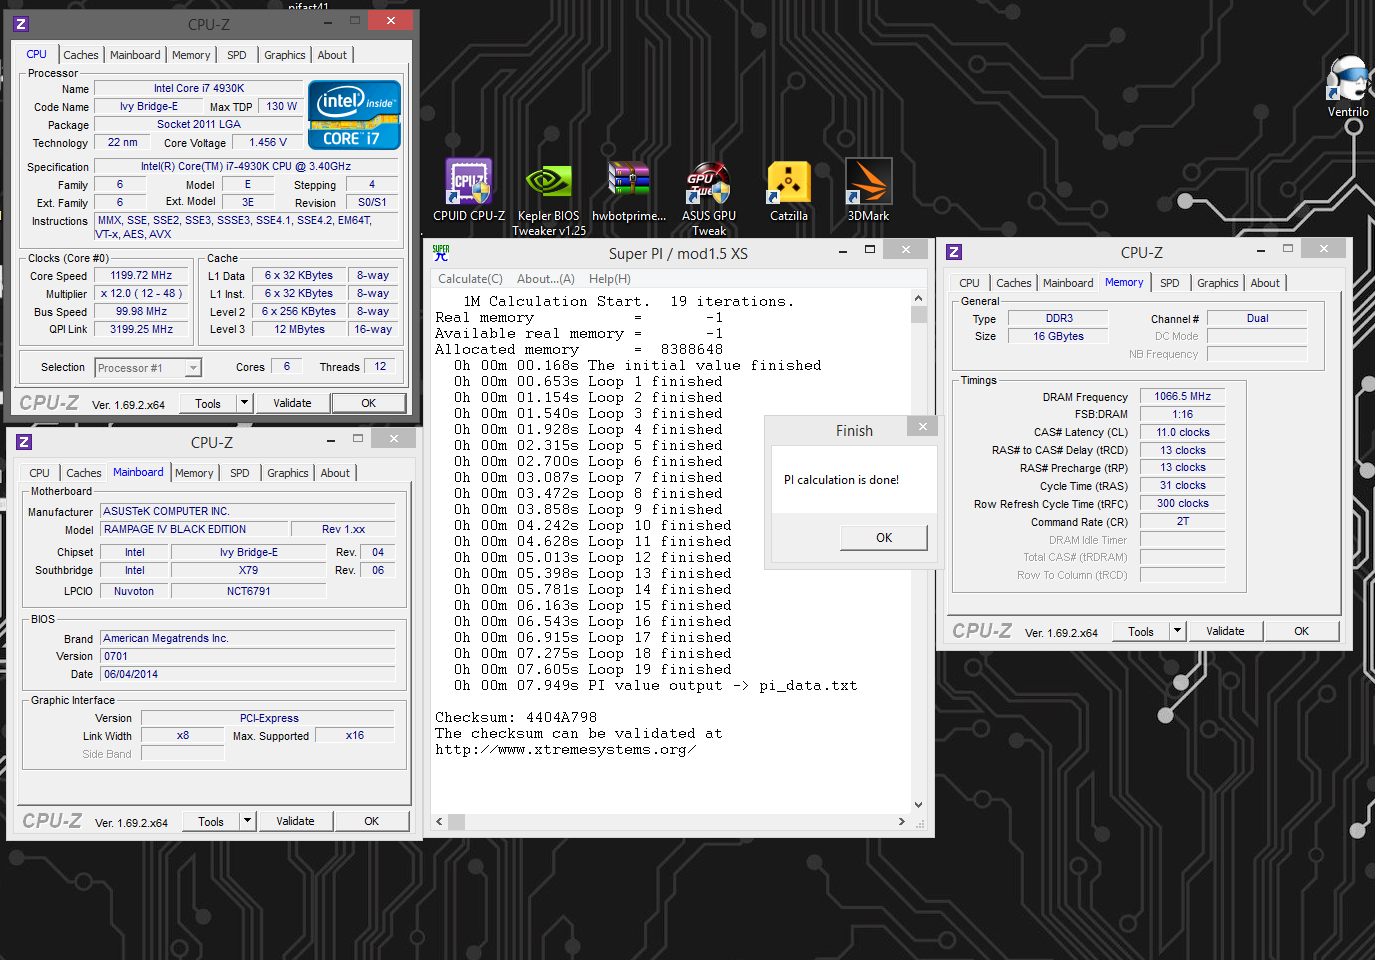Viewport: 1375px width, 960px height.
Task: Click the Core Voltage value 1.456 V
Action: [x=268, y=142]
